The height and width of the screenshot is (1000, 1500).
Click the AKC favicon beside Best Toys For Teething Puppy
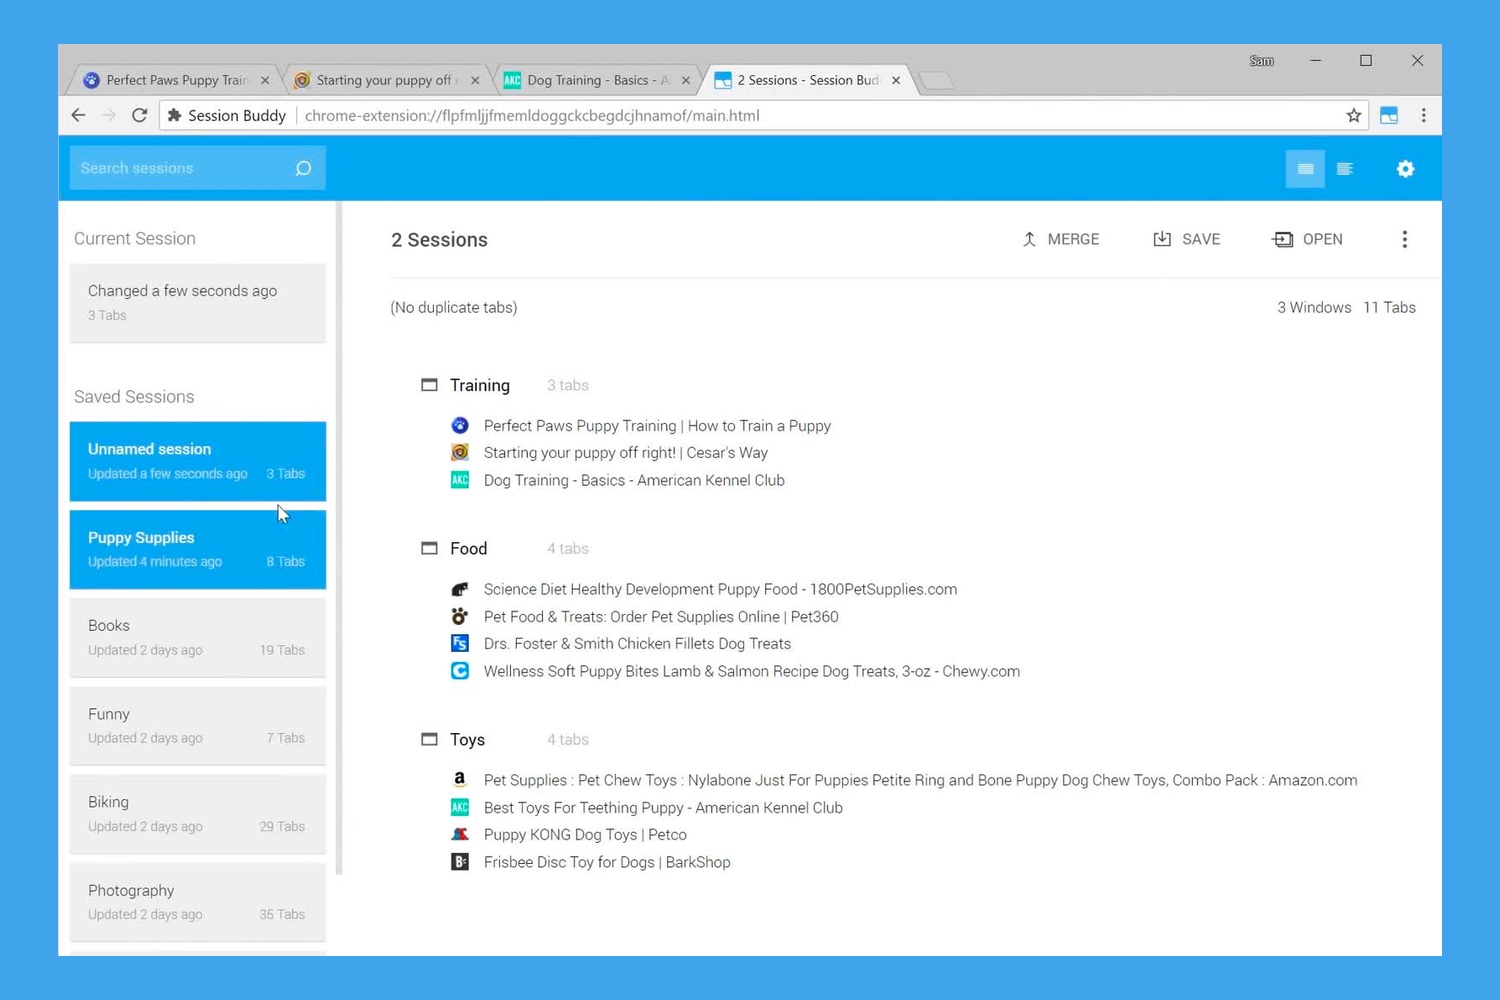point(460,807)
